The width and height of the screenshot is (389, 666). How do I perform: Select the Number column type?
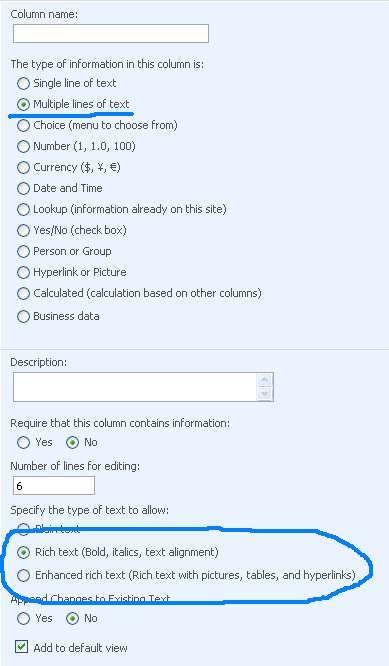point(23,146)
